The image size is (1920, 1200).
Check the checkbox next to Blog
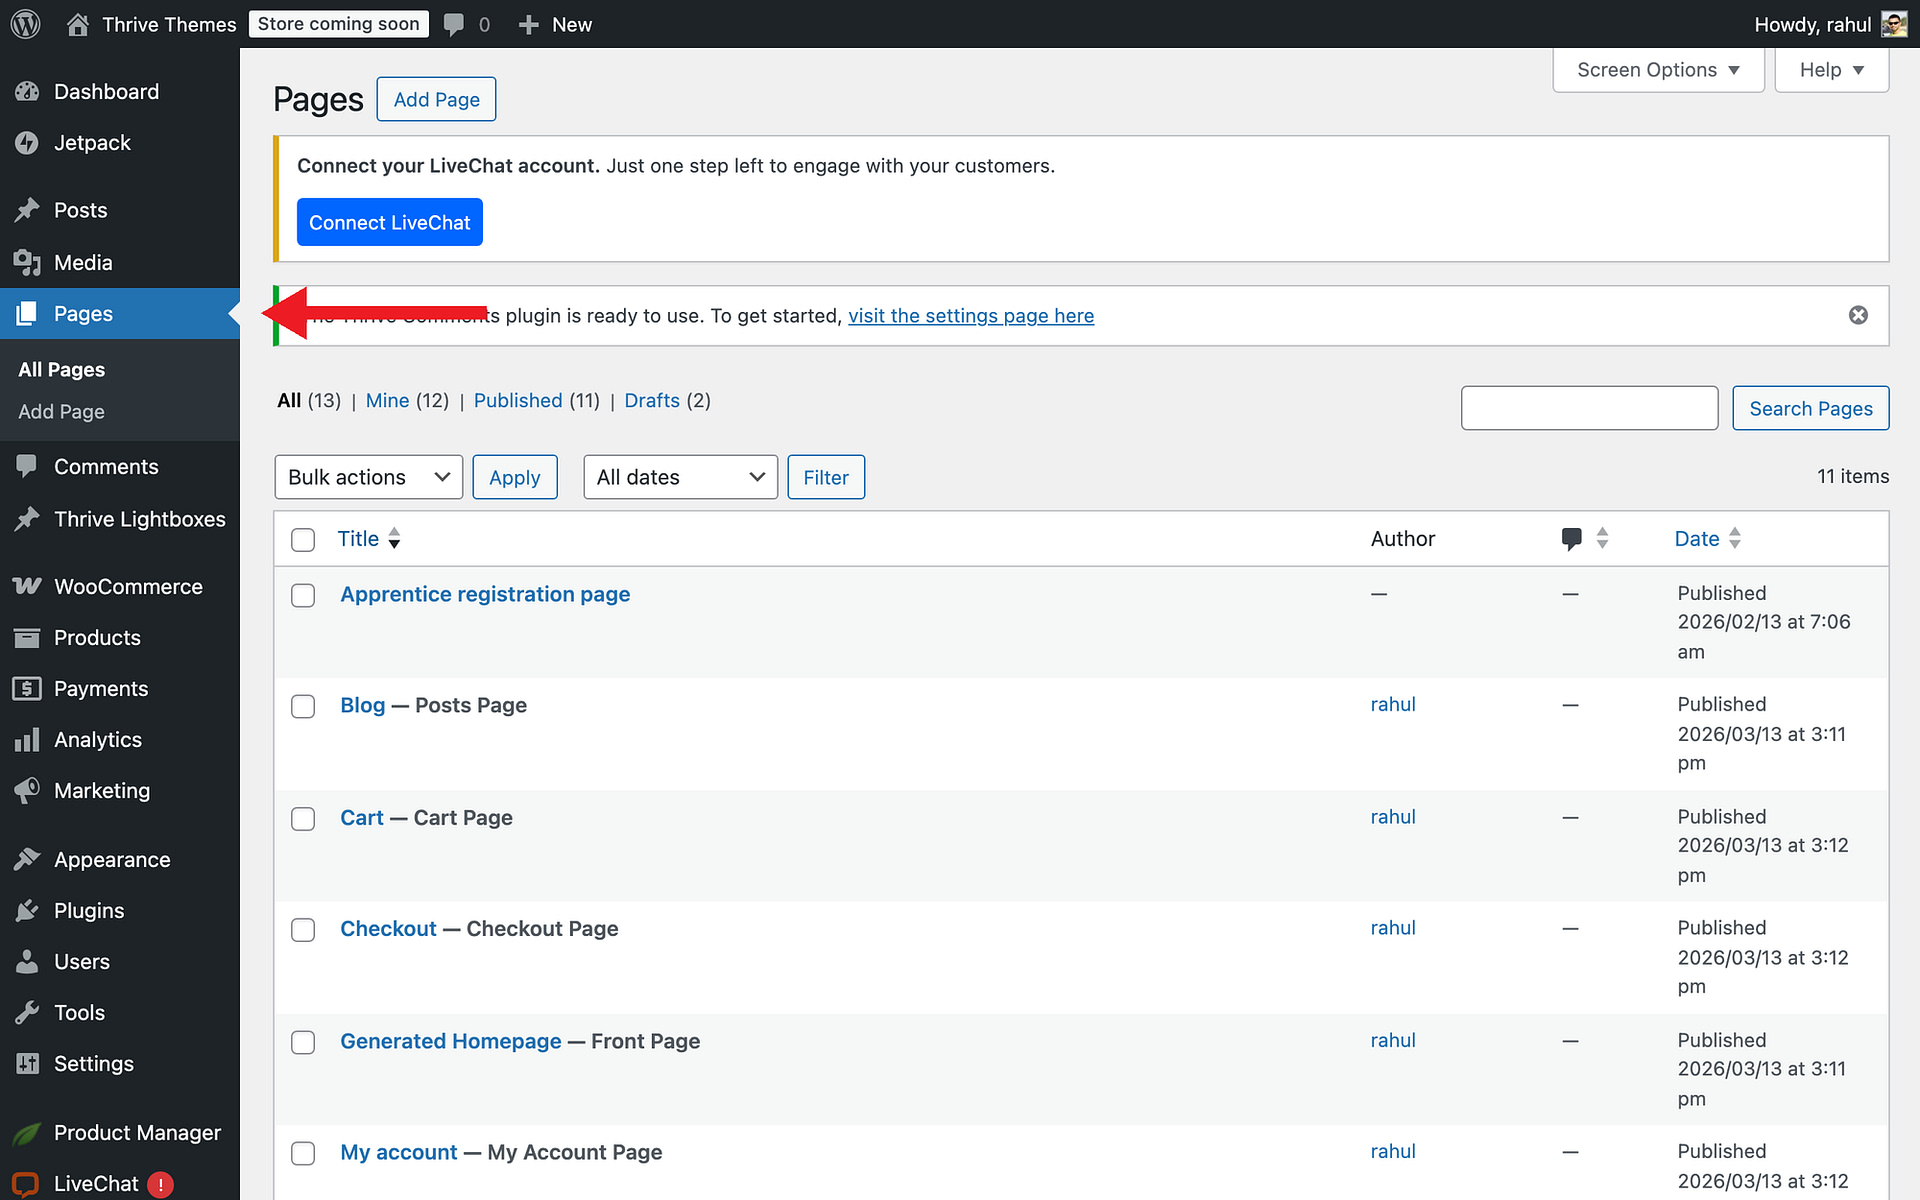[x=302, y=706]
